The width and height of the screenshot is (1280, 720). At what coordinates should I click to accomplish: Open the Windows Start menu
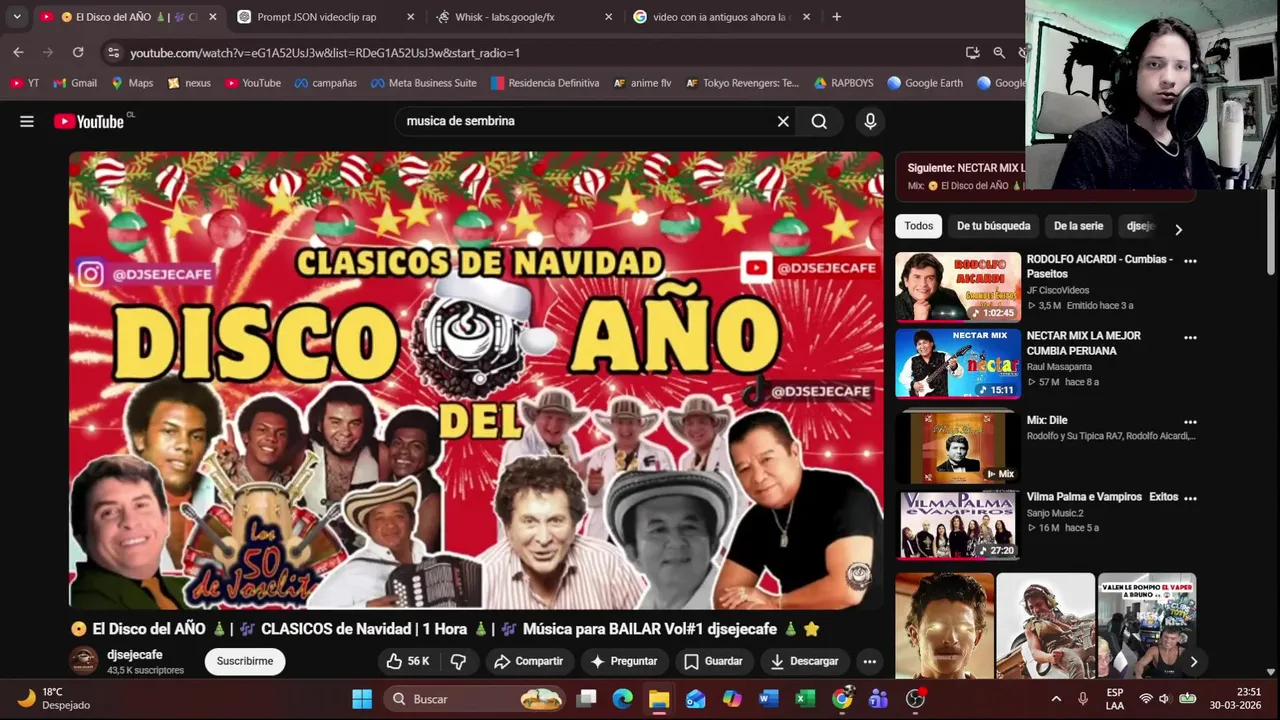pos(362,699)
